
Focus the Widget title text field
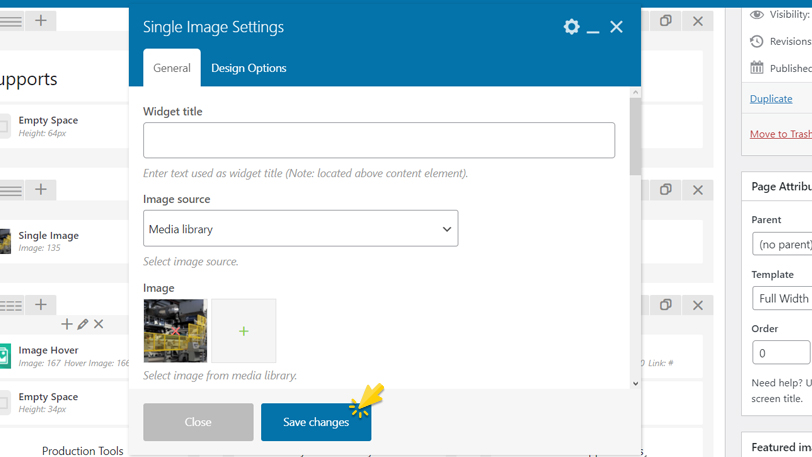(378, 141)
